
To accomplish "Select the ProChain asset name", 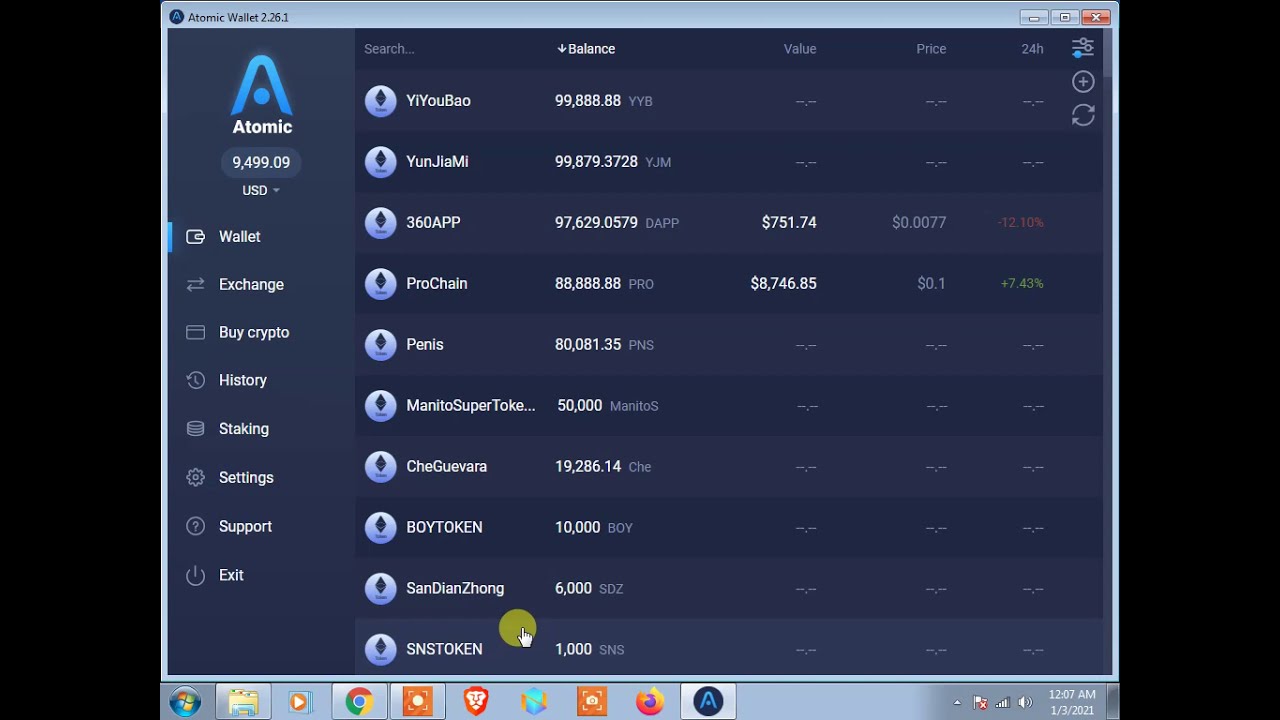I will tap(437, 284).
